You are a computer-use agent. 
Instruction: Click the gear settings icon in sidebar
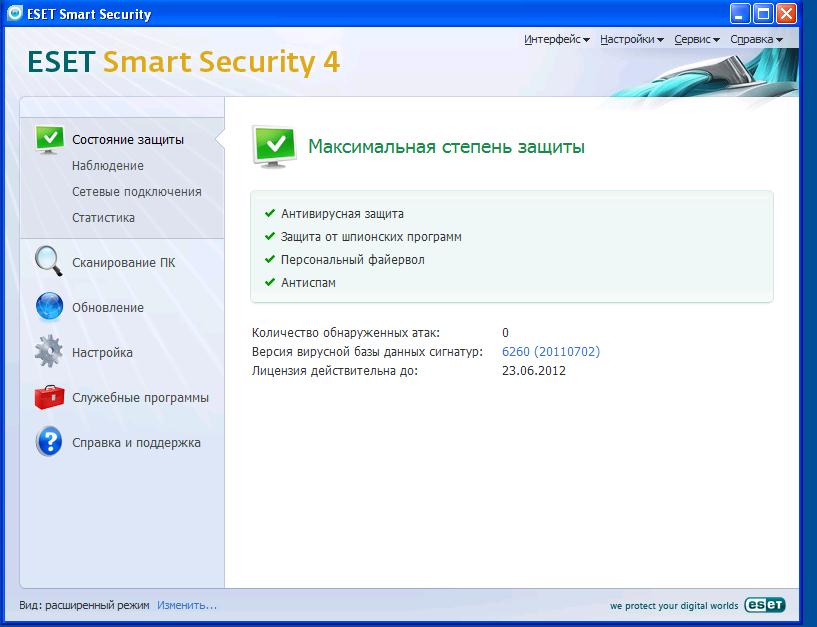coord(48,351)
